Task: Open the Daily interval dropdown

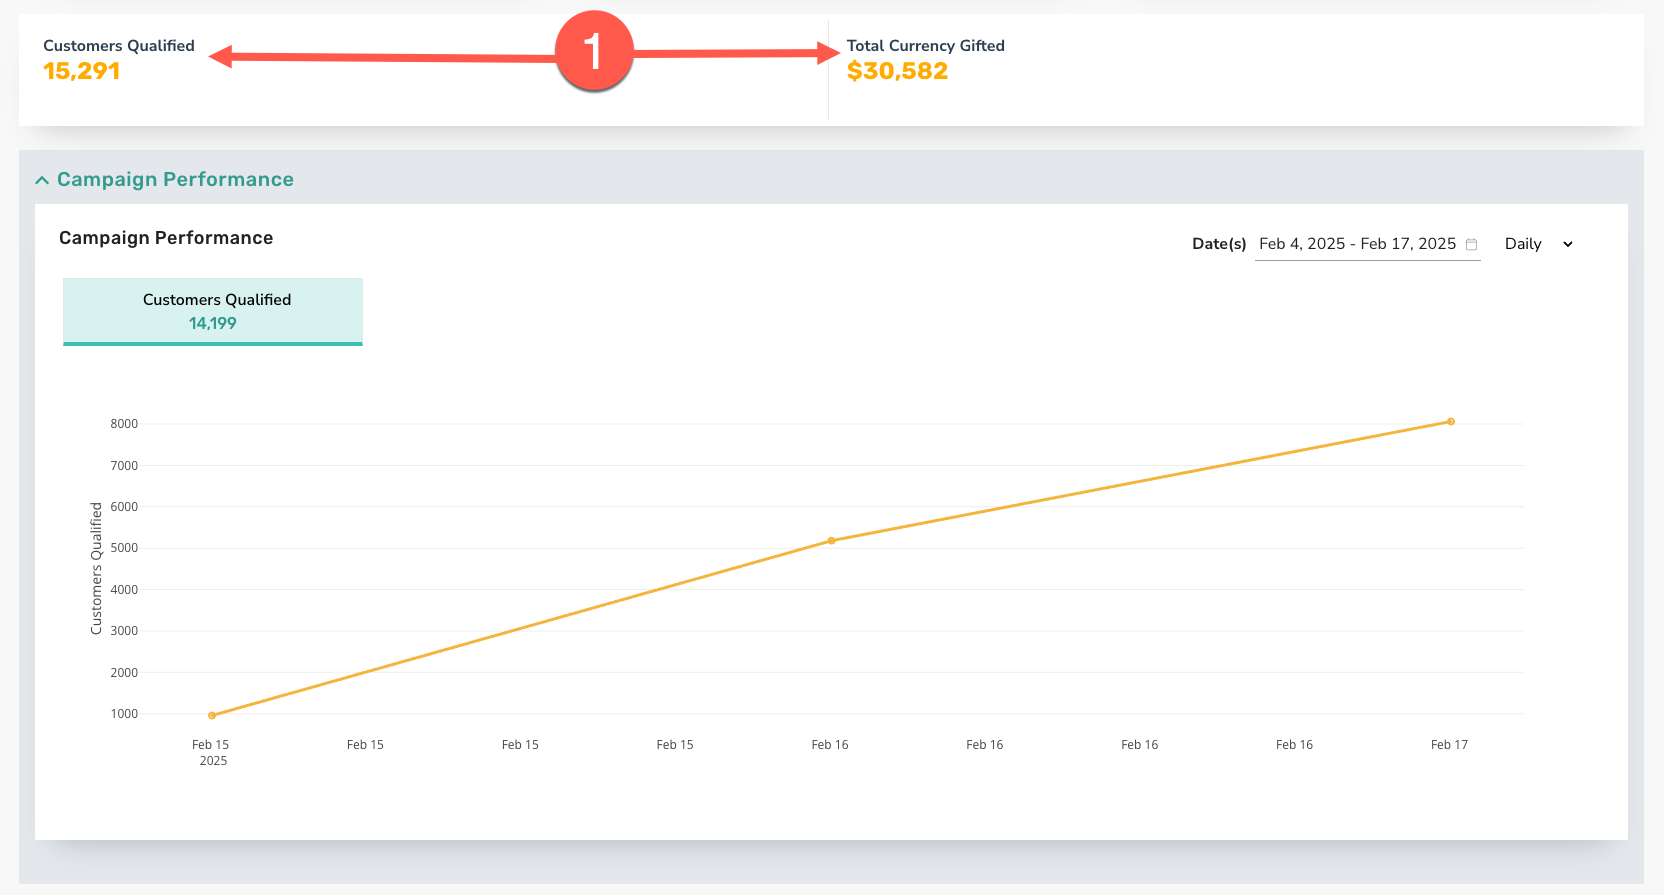Action: point(1539,244)
